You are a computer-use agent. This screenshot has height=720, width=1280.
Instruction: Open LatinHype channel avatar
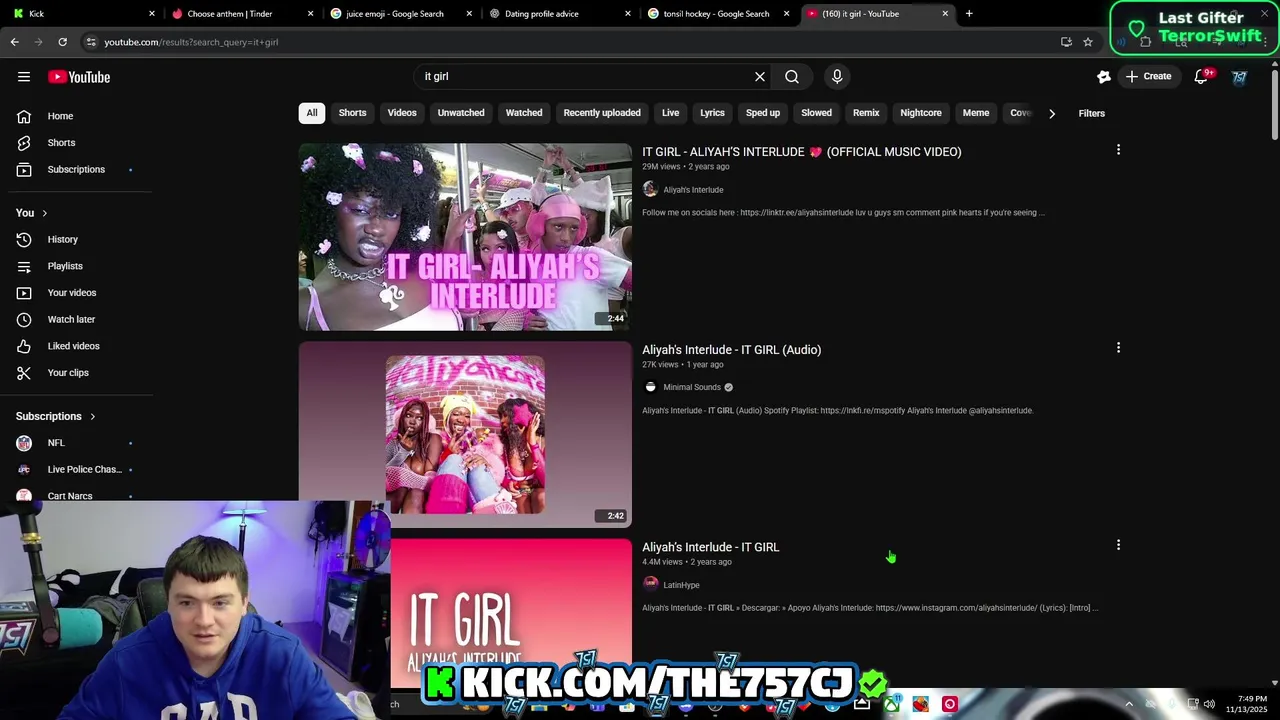(x=650, y=584)
